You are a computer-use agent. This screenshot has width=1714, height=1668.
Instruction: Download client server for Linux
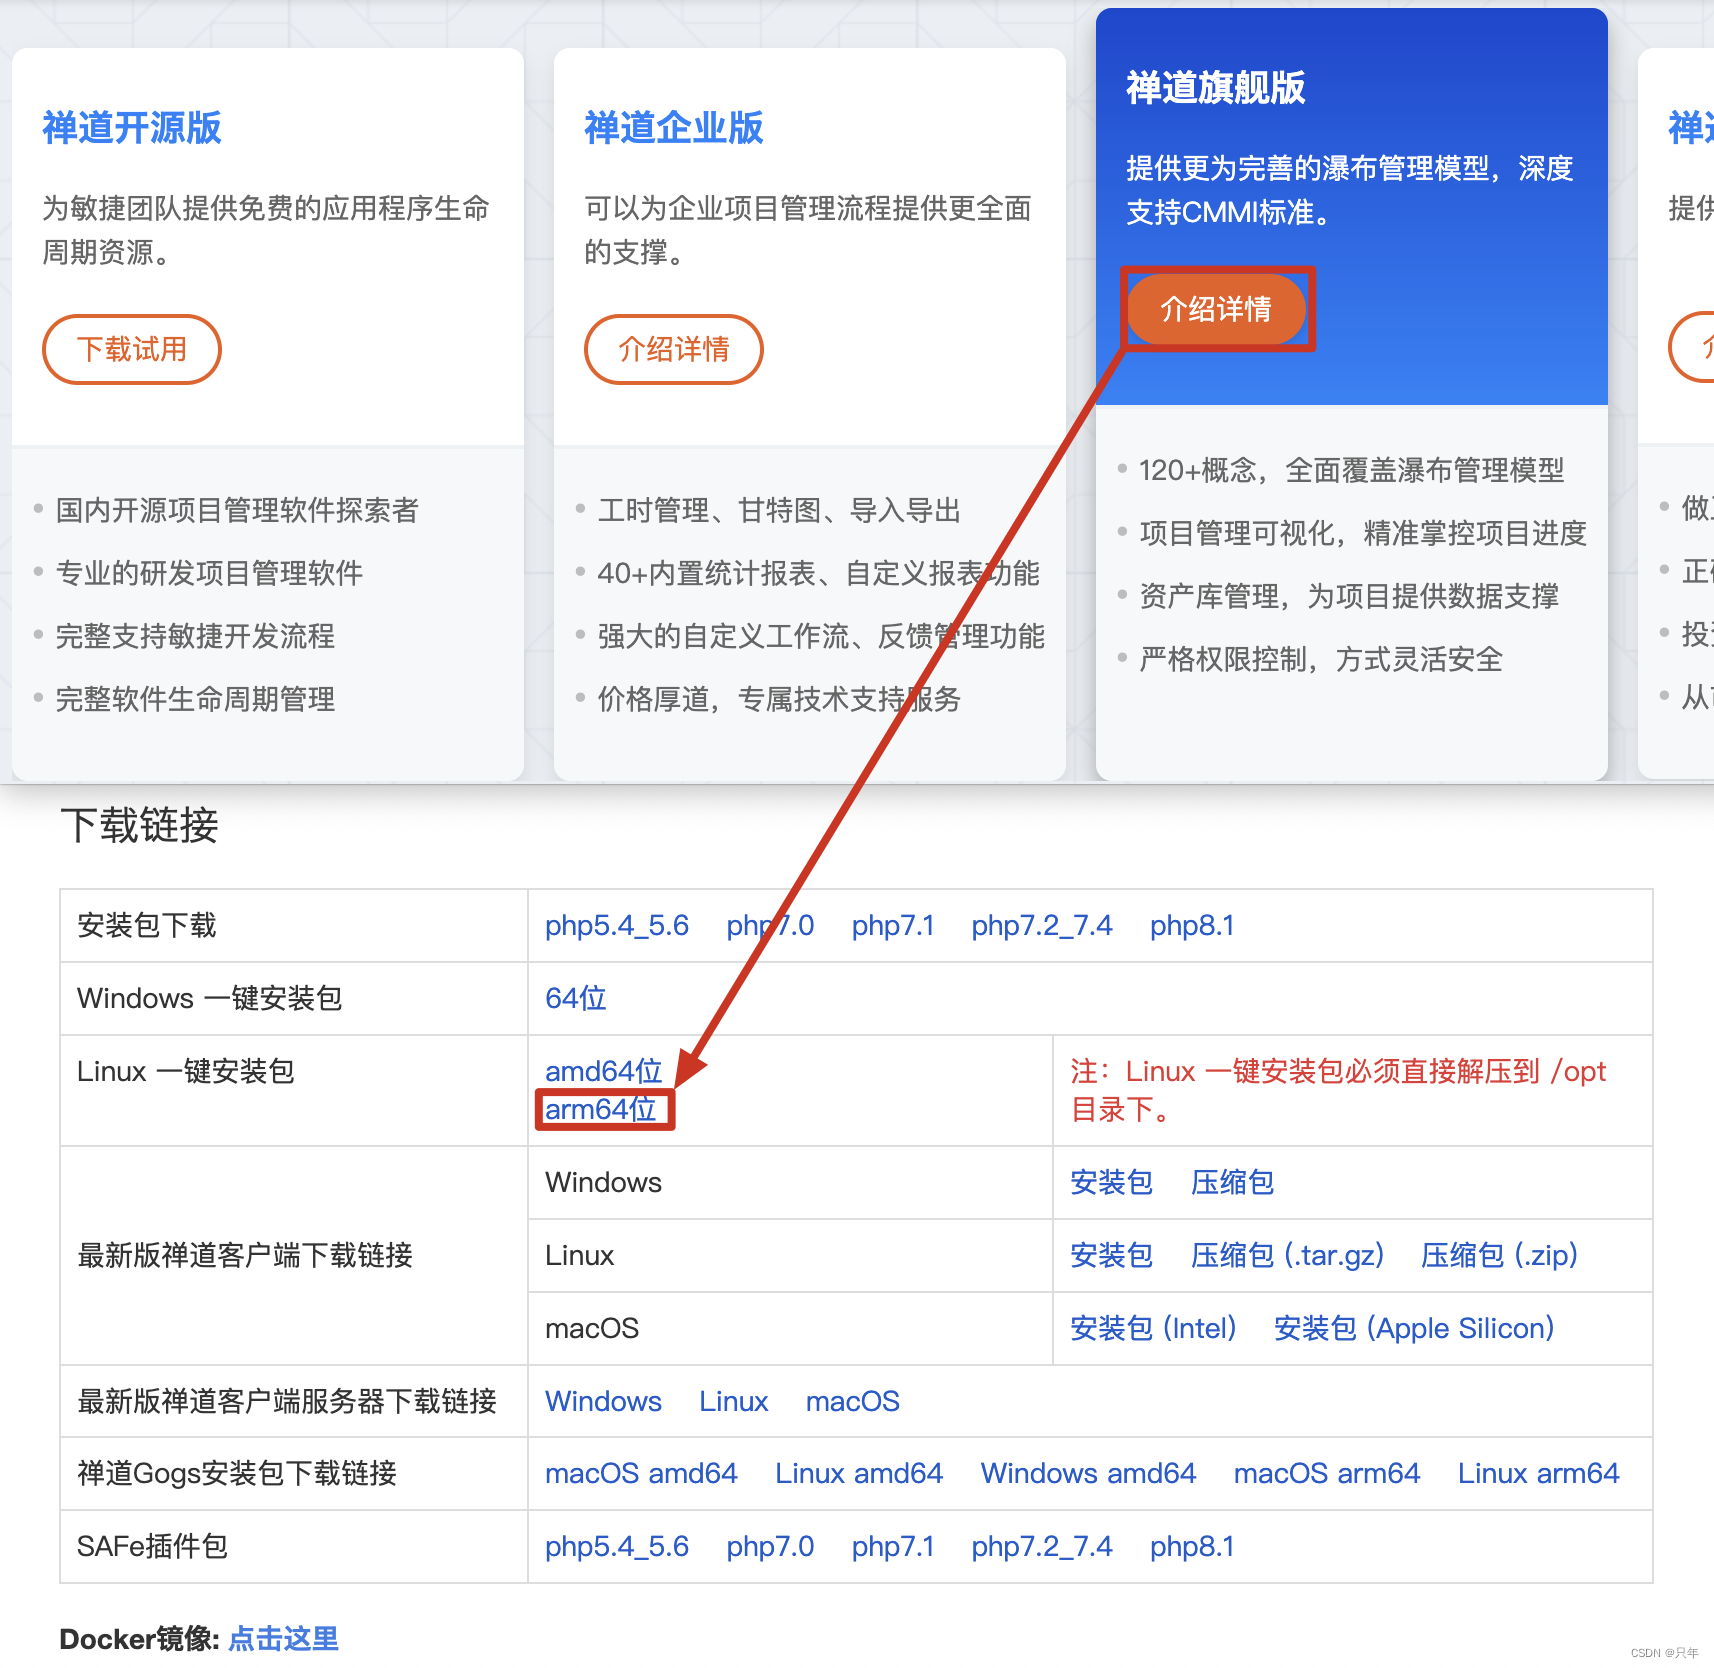(734, 1401)
